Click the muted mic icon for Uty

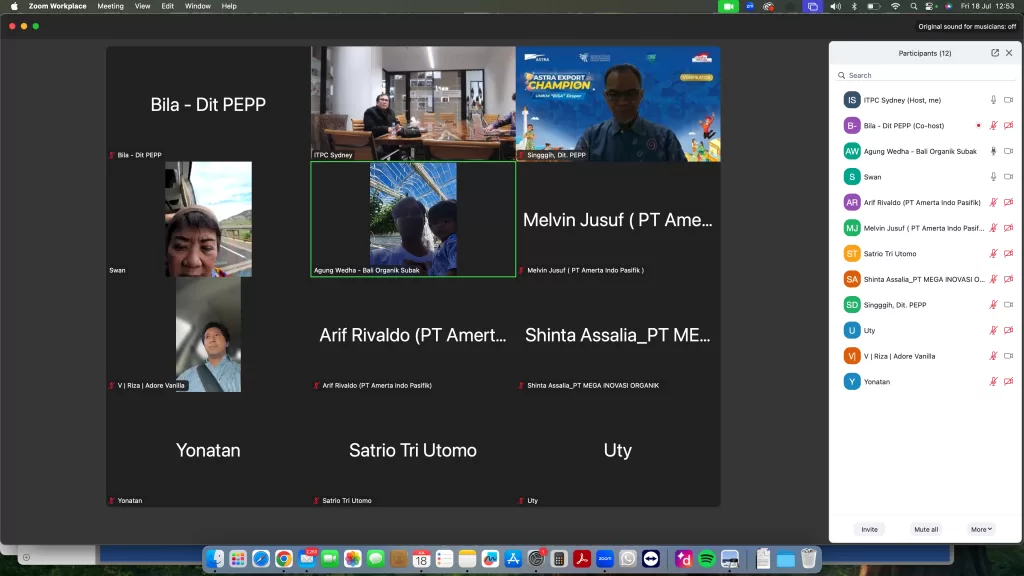pyautogui.click(x=993, y=330)
